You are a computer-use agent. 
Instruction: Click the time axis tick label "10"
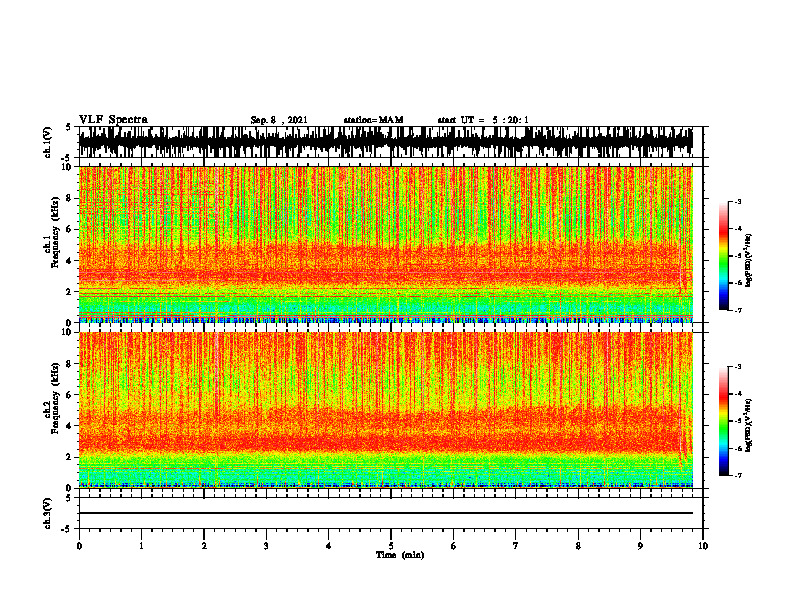click(703, 546)
